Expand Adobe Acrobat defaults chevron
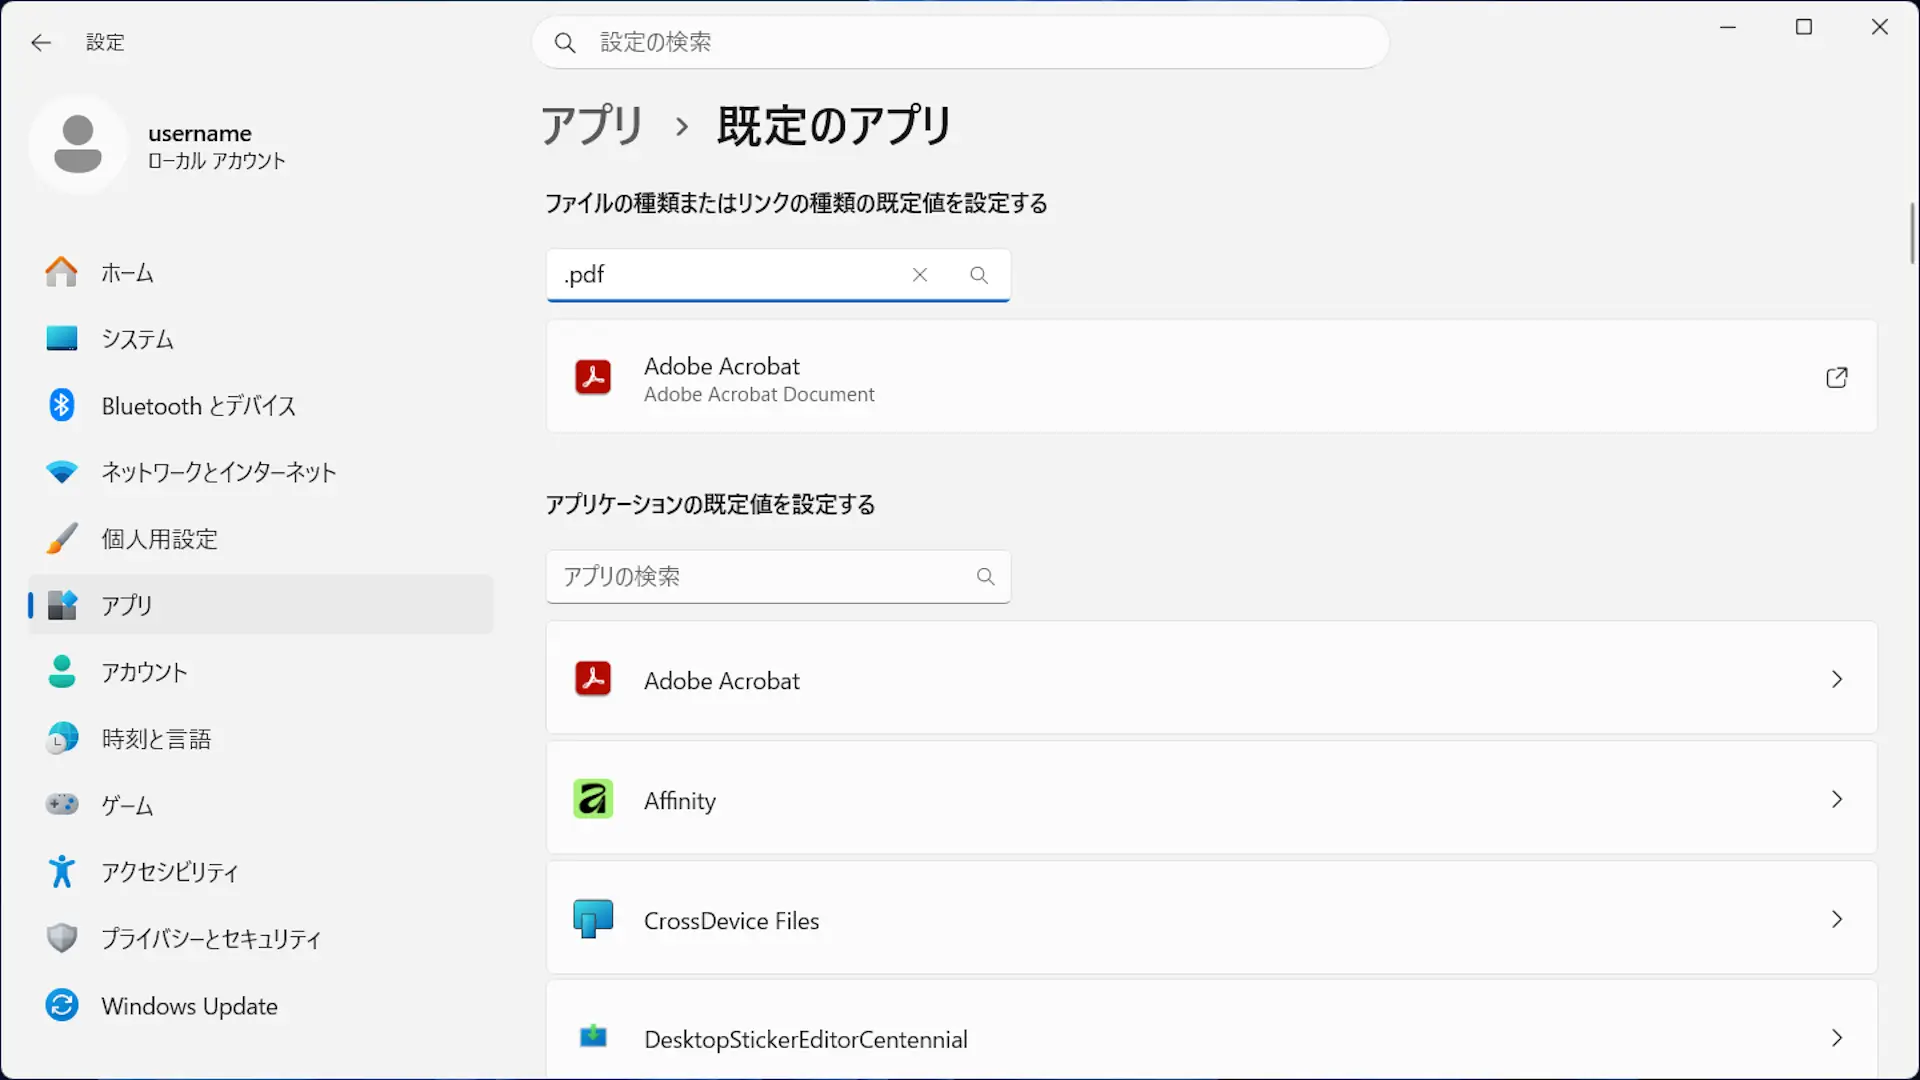 tap(1837, 679)
